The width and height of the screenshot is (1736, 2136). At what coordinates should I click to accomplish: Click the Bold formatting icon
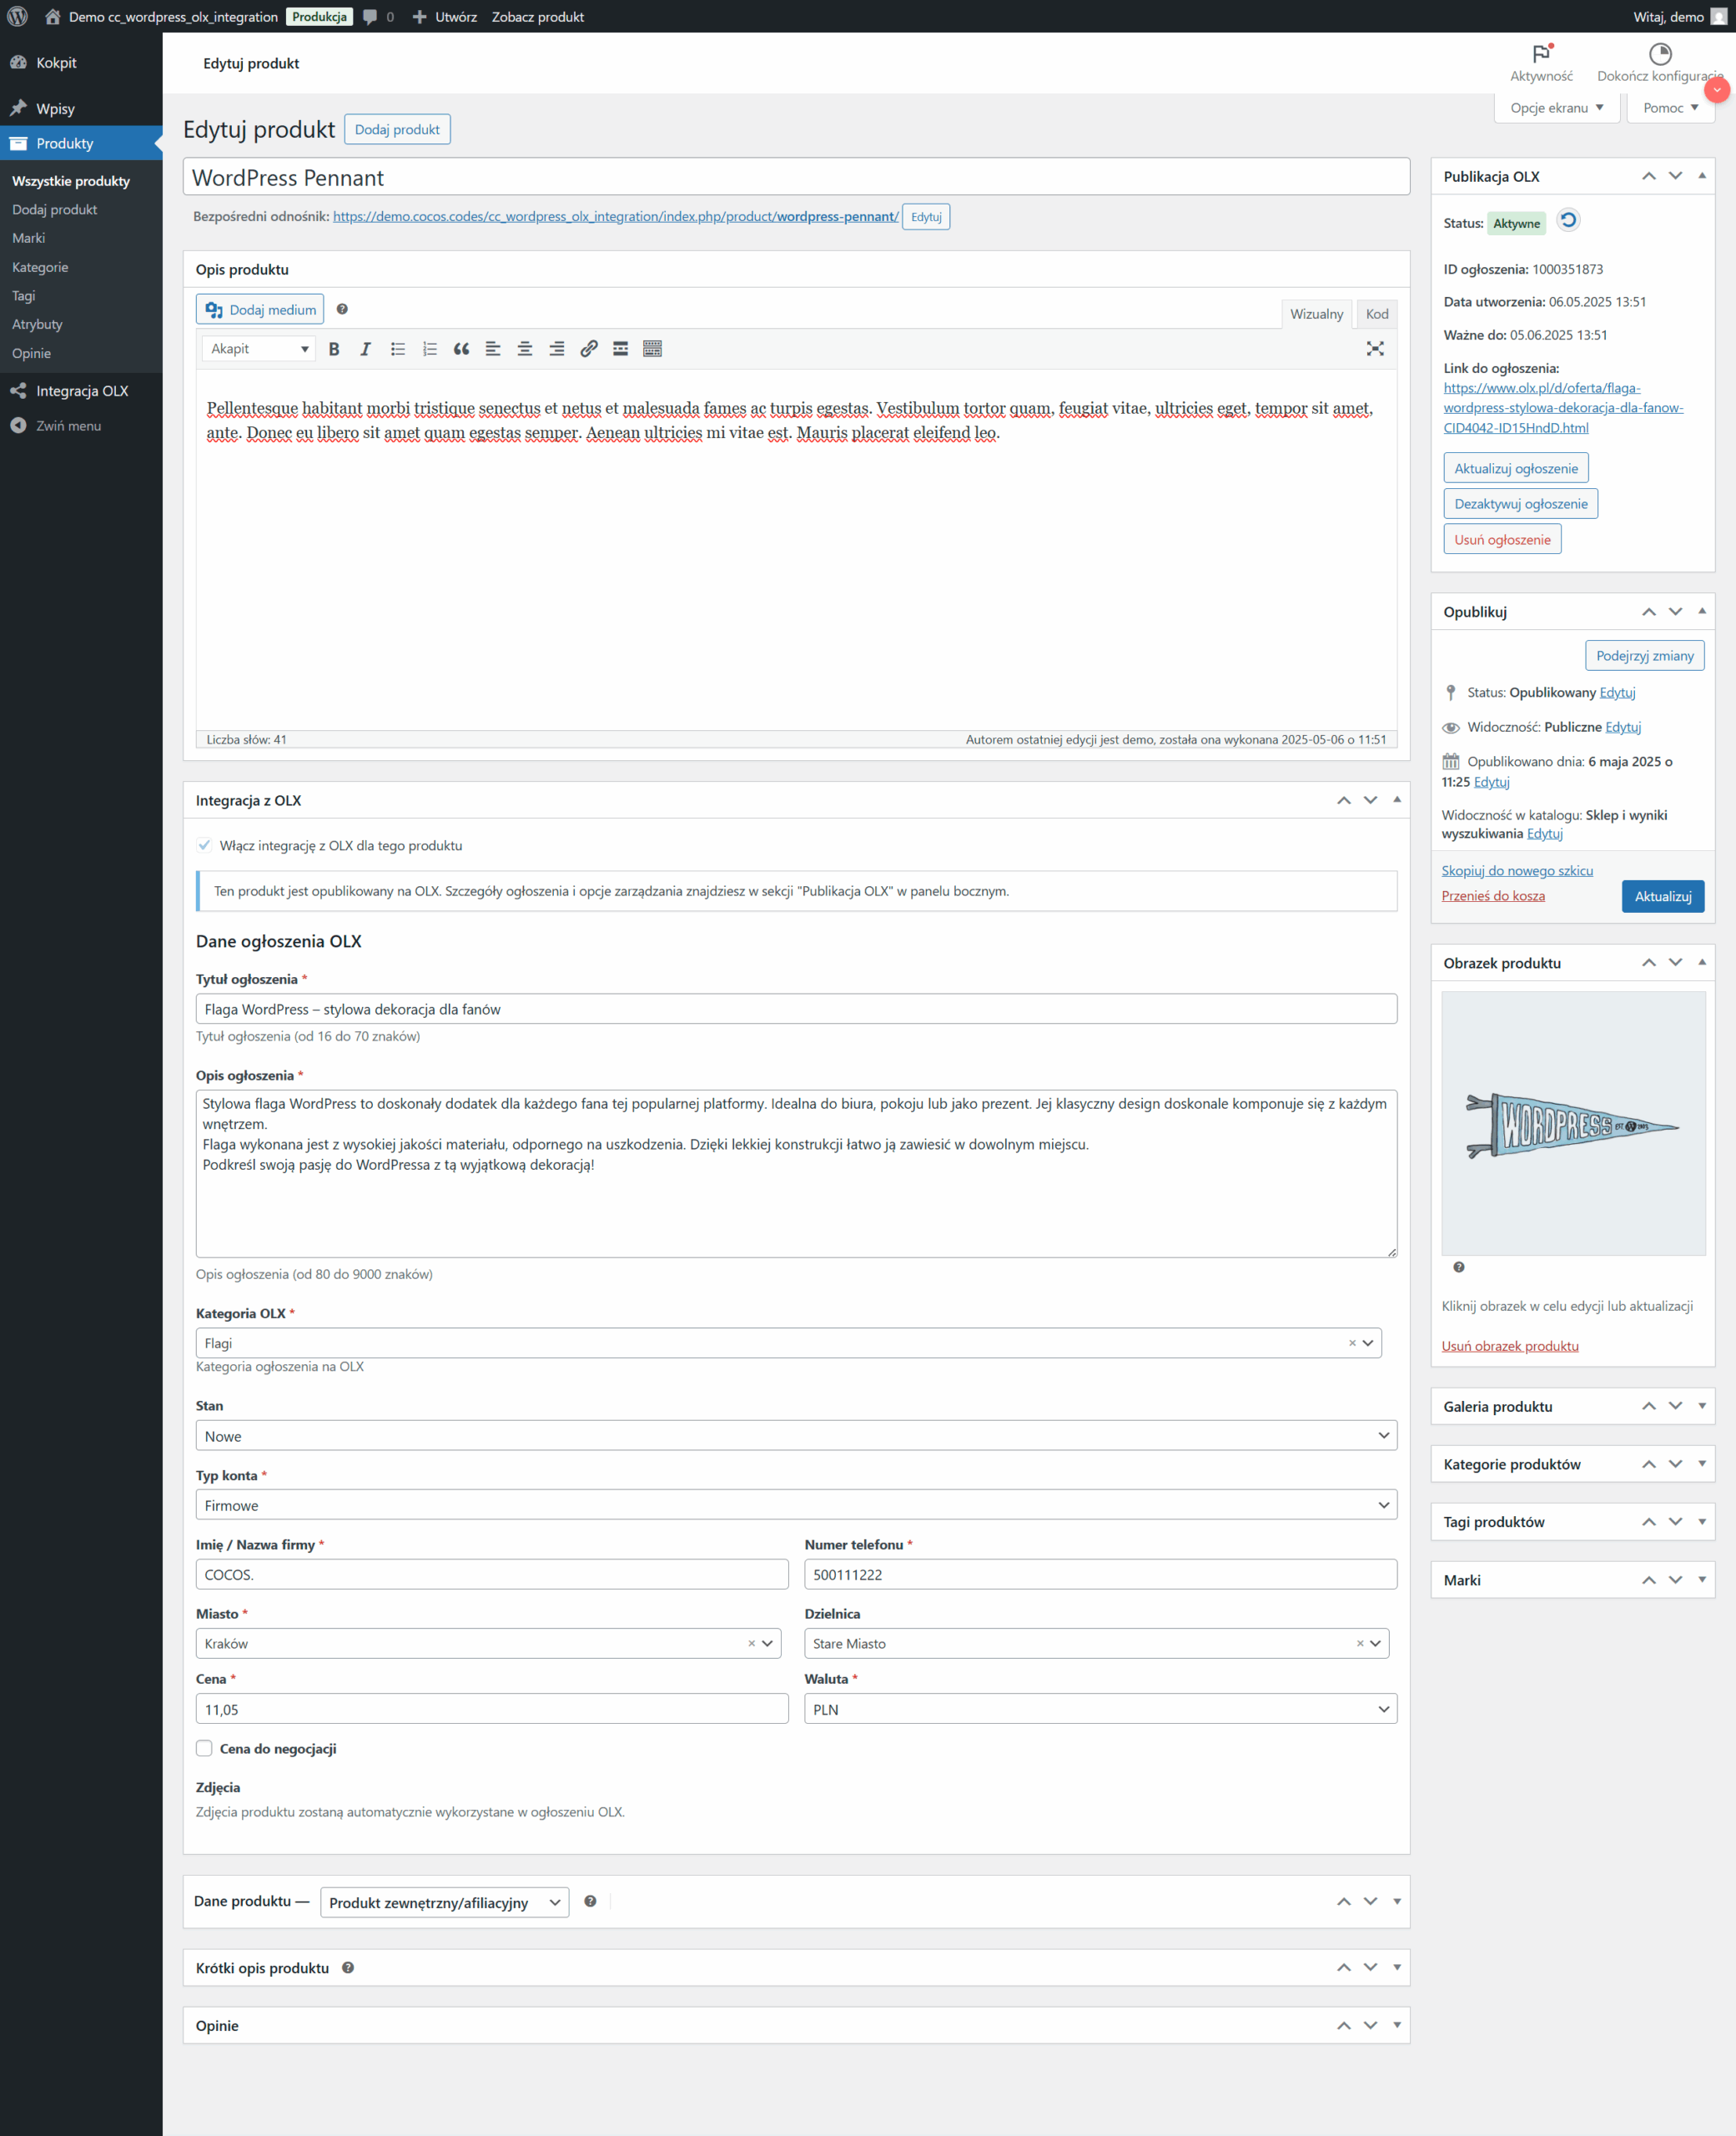tap(334, 349)
